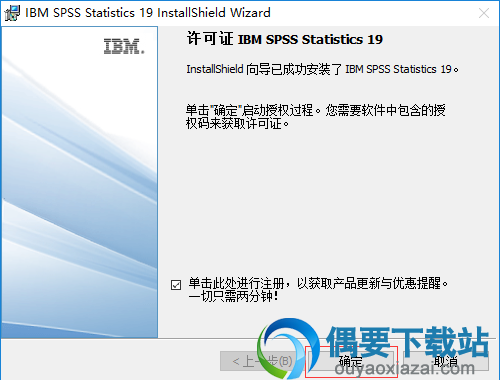Click the 一切只需两分钟 text line
Screen dimensions: 500x380
coord(233,296)
